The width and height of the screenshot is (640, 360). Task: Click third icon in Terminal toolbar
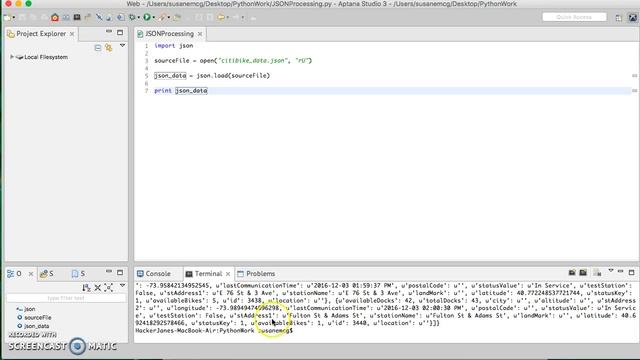[597, 273]
